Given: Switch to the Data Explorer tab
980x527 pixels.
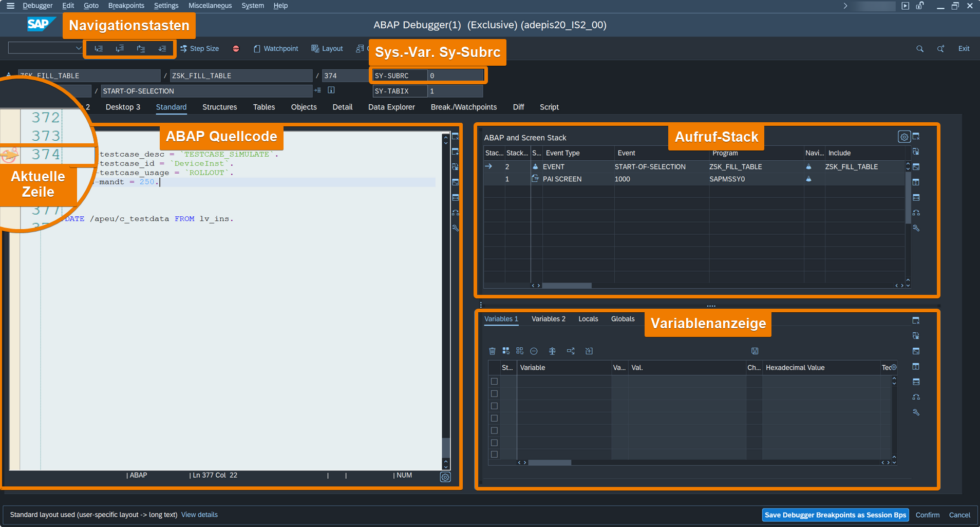Looking at the screenshot, I should (x=391, y=107).
